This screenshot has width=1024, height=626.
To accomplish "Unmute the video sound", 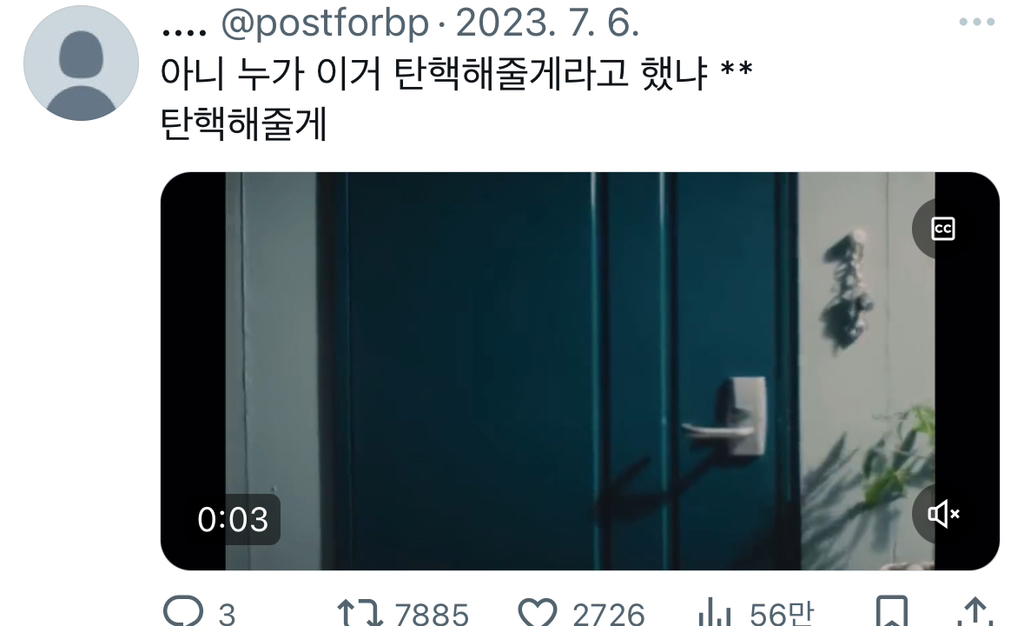I will (x=942, y=514).
